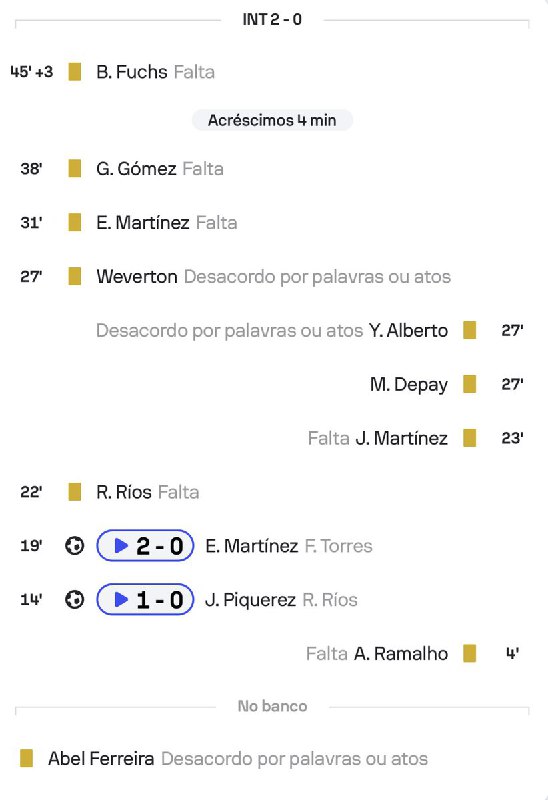
Task: Click Weverton's yellow card icon
Action: click(74, 277)
